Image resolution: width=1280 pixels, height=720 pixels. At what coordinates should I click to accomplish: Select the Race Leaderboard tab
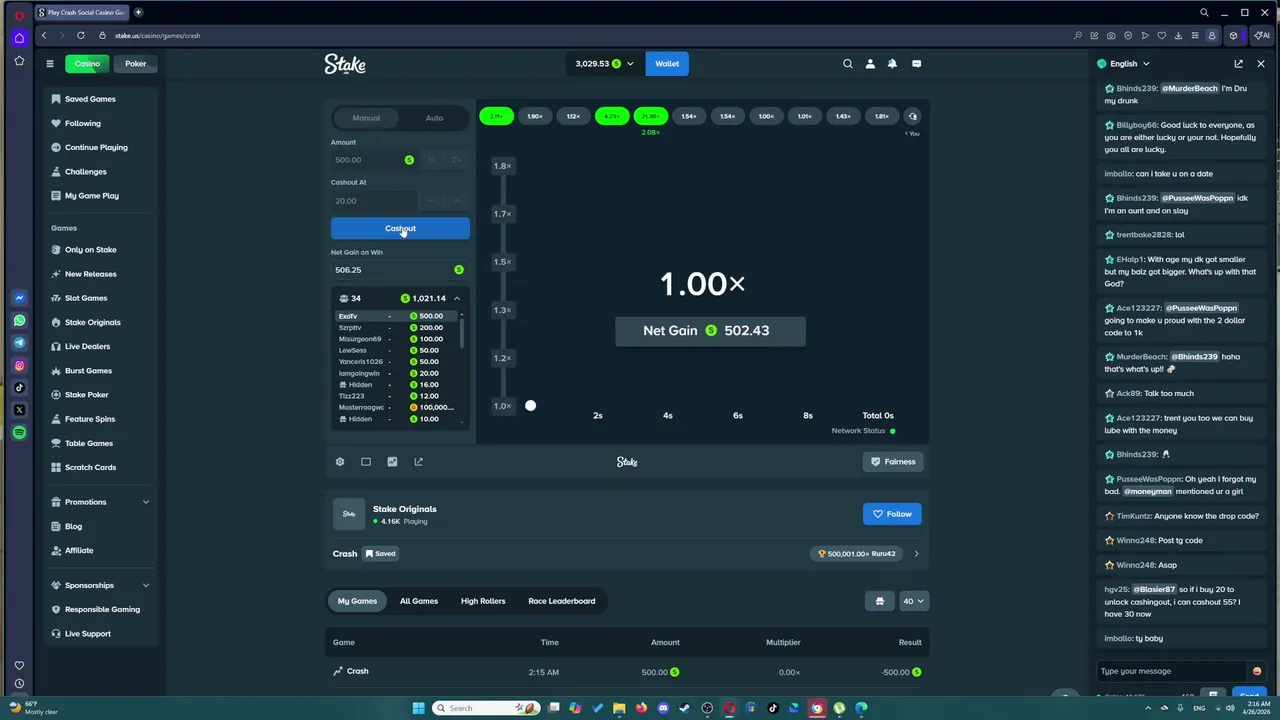pyautogui.click(x=562, y=601)
